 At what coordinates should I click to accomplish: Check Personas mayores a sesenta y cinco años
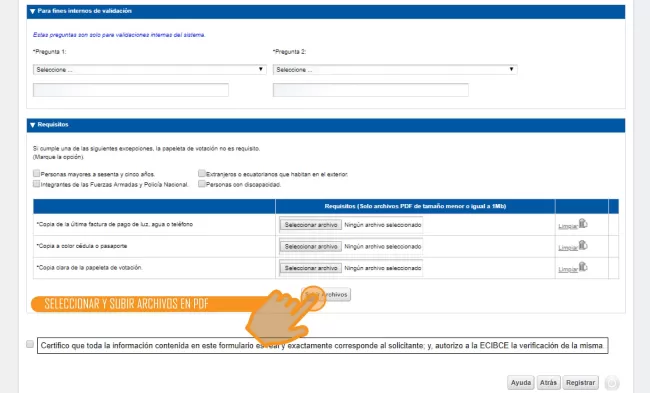coord(36,173)
